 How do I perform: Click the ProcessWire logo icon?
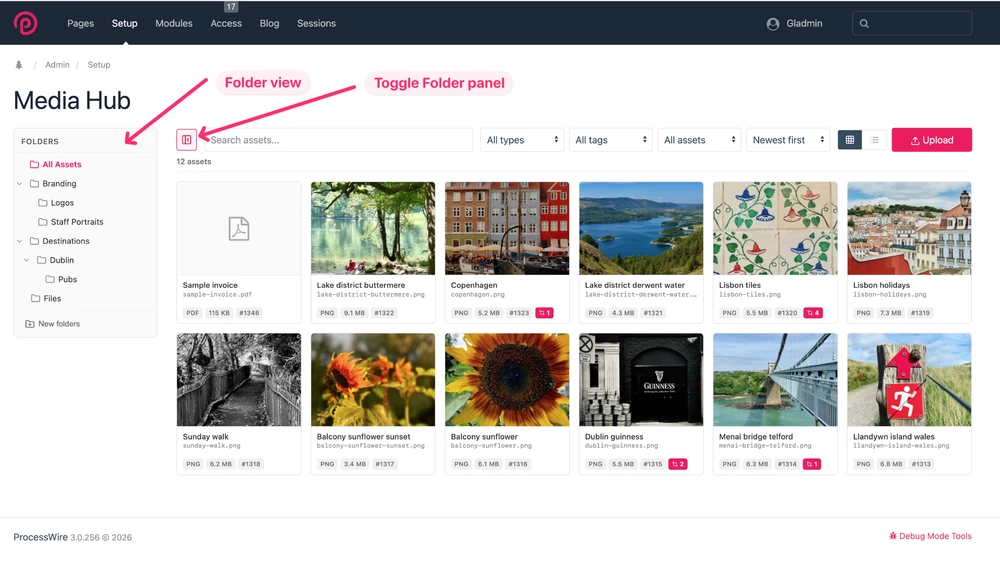click(25, 23)
